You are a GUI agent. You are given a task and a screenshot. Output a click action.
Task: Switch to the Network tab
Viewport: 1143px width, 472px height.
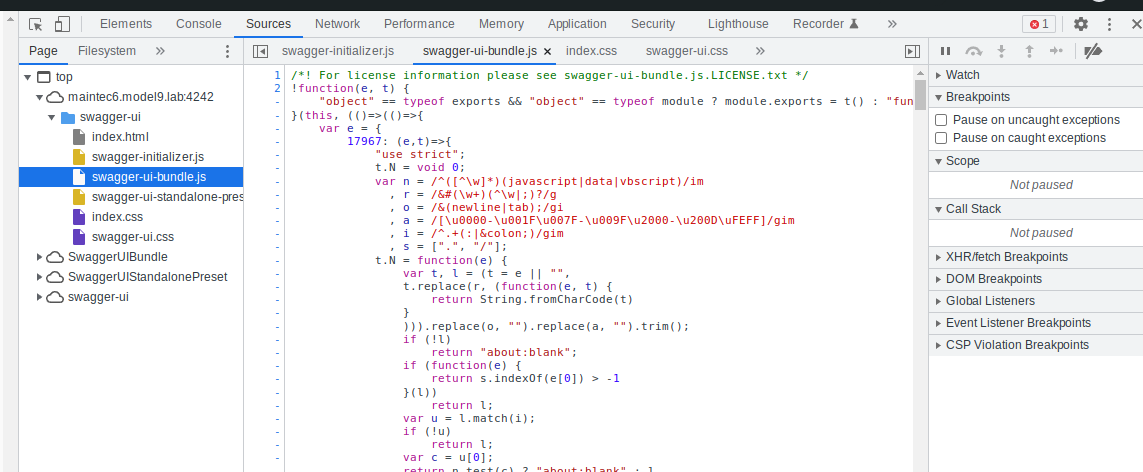click(337, 24)
